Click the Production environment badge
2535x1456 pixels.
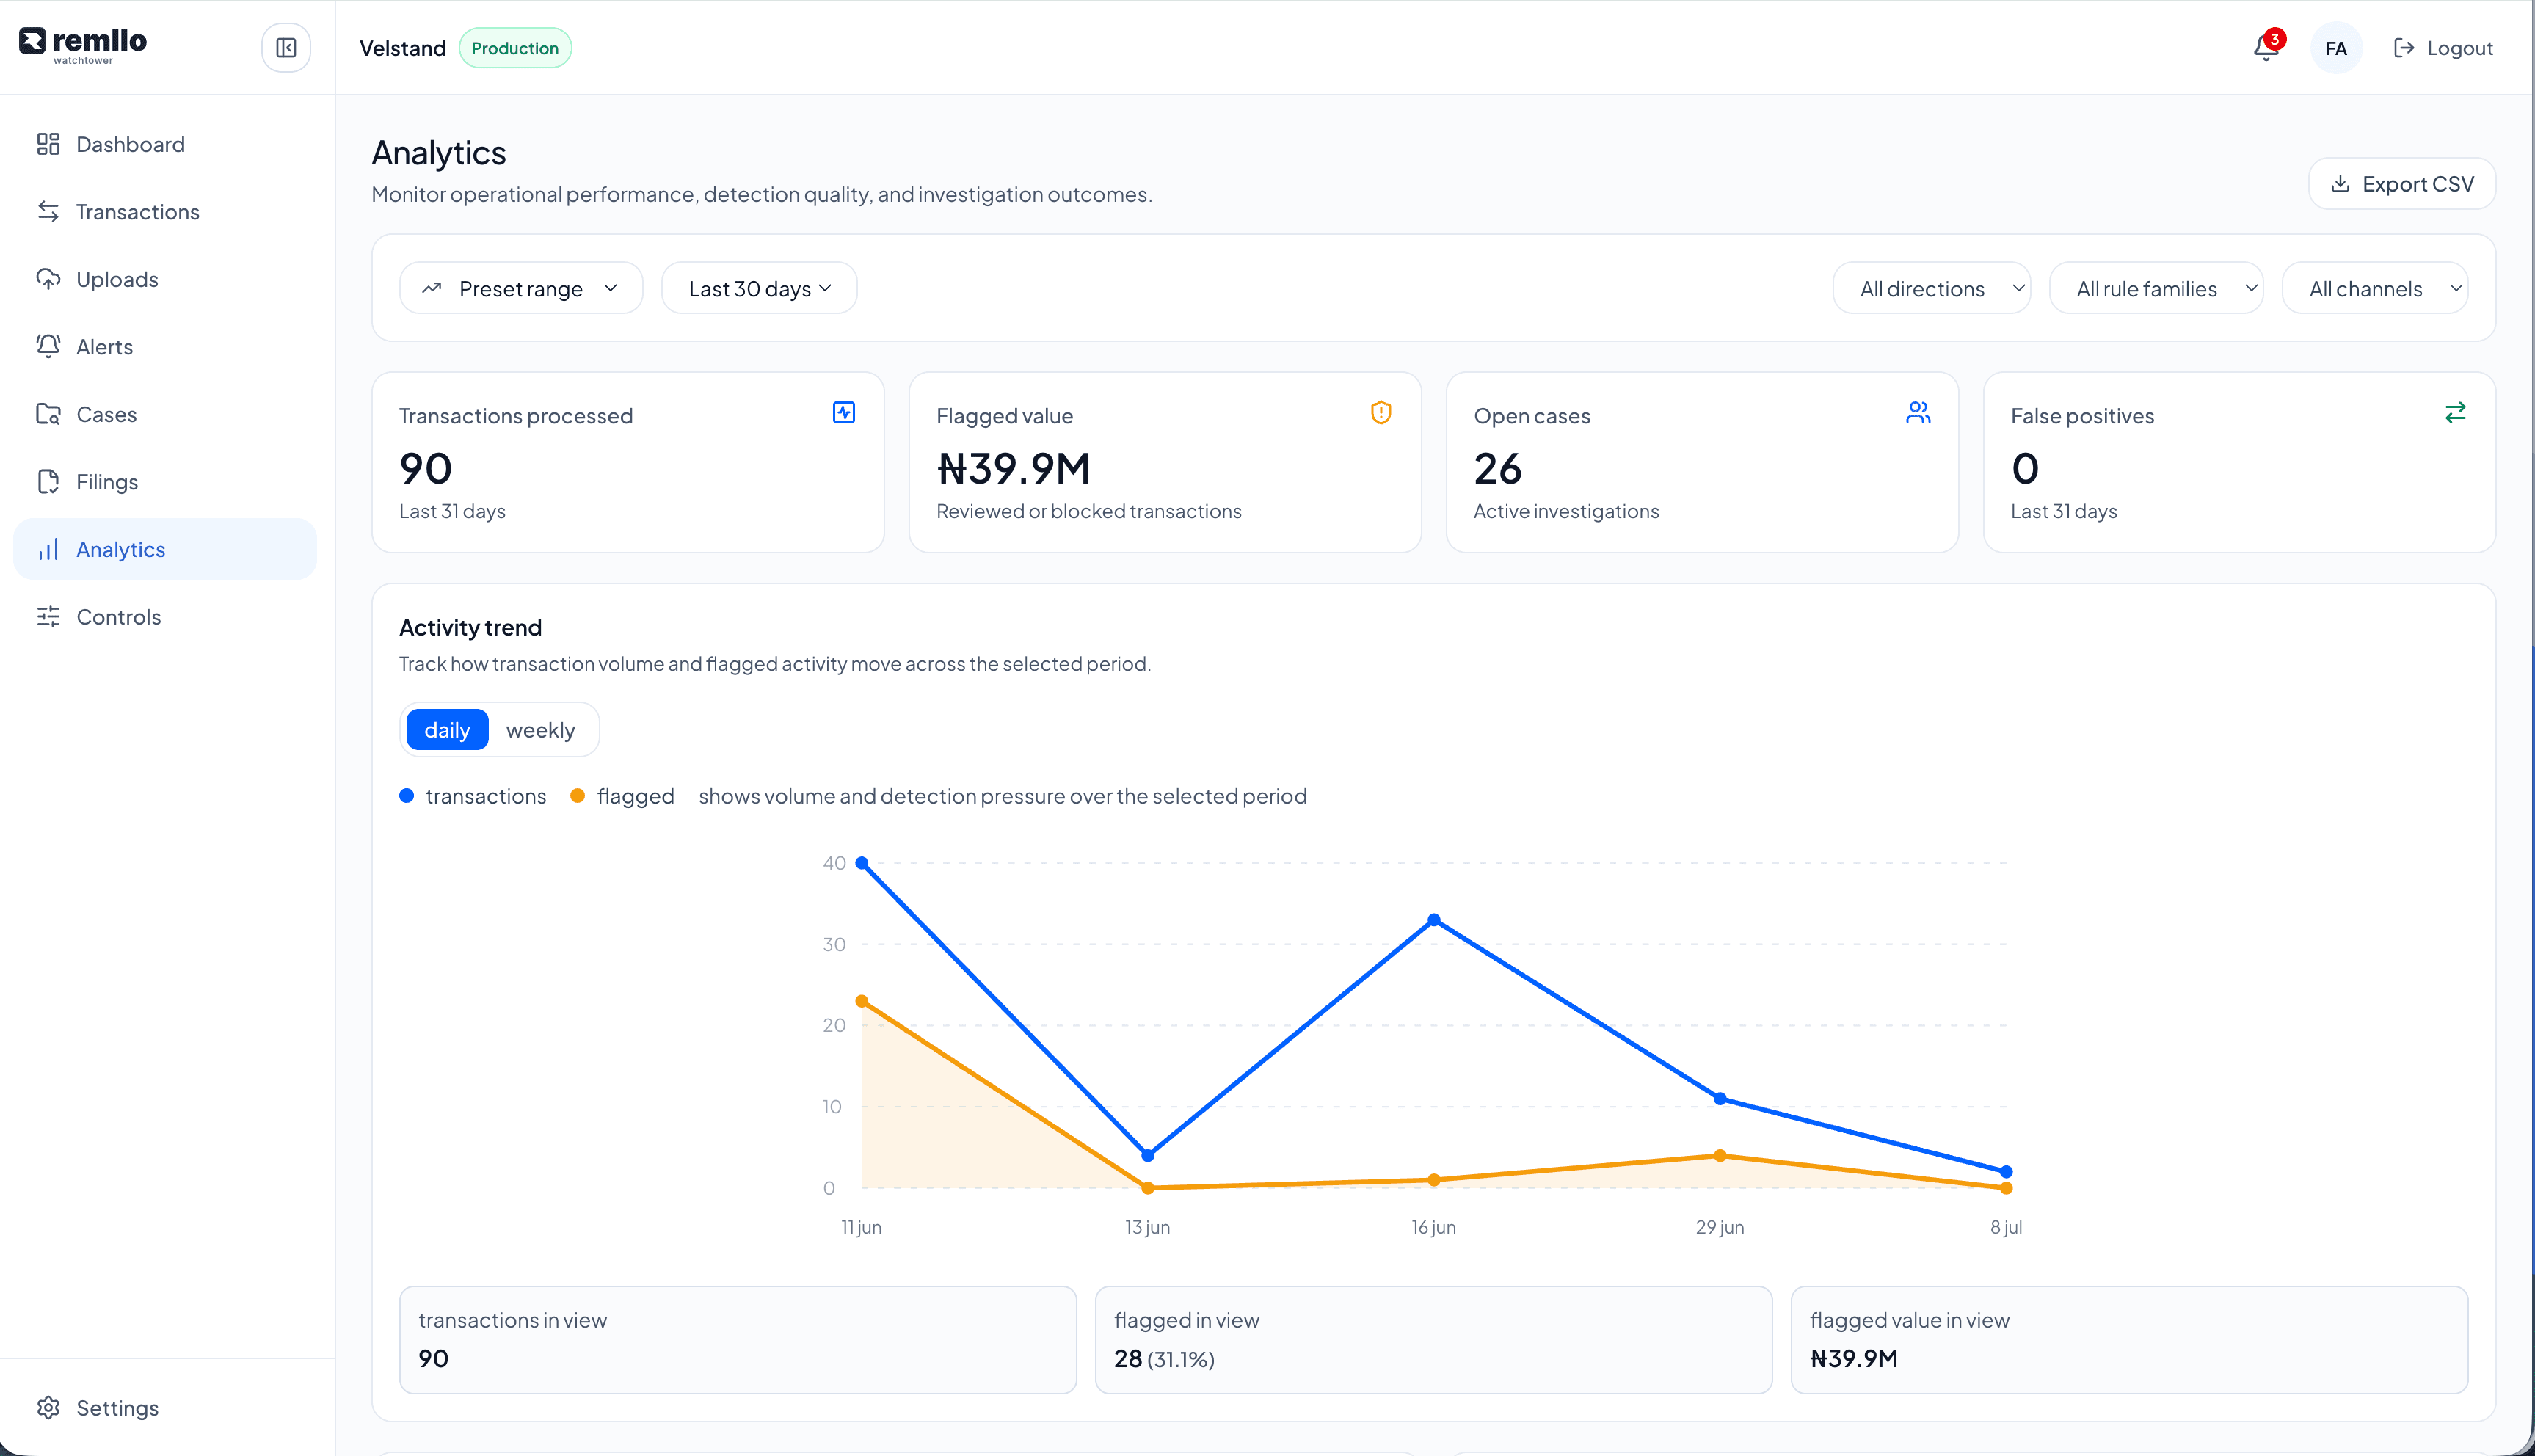point(515,48)
